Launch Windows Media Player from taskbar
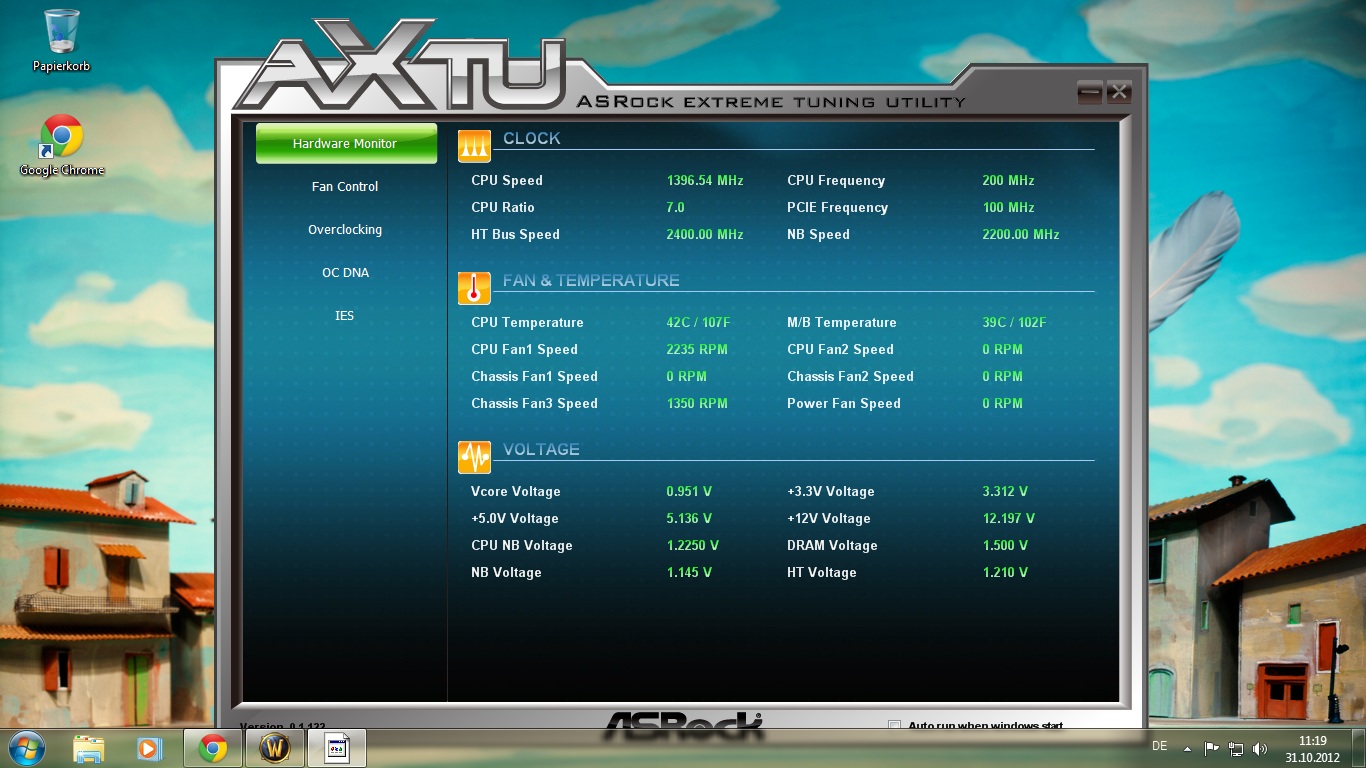Viewport: 1366px width, 768px height. (149, 748)
